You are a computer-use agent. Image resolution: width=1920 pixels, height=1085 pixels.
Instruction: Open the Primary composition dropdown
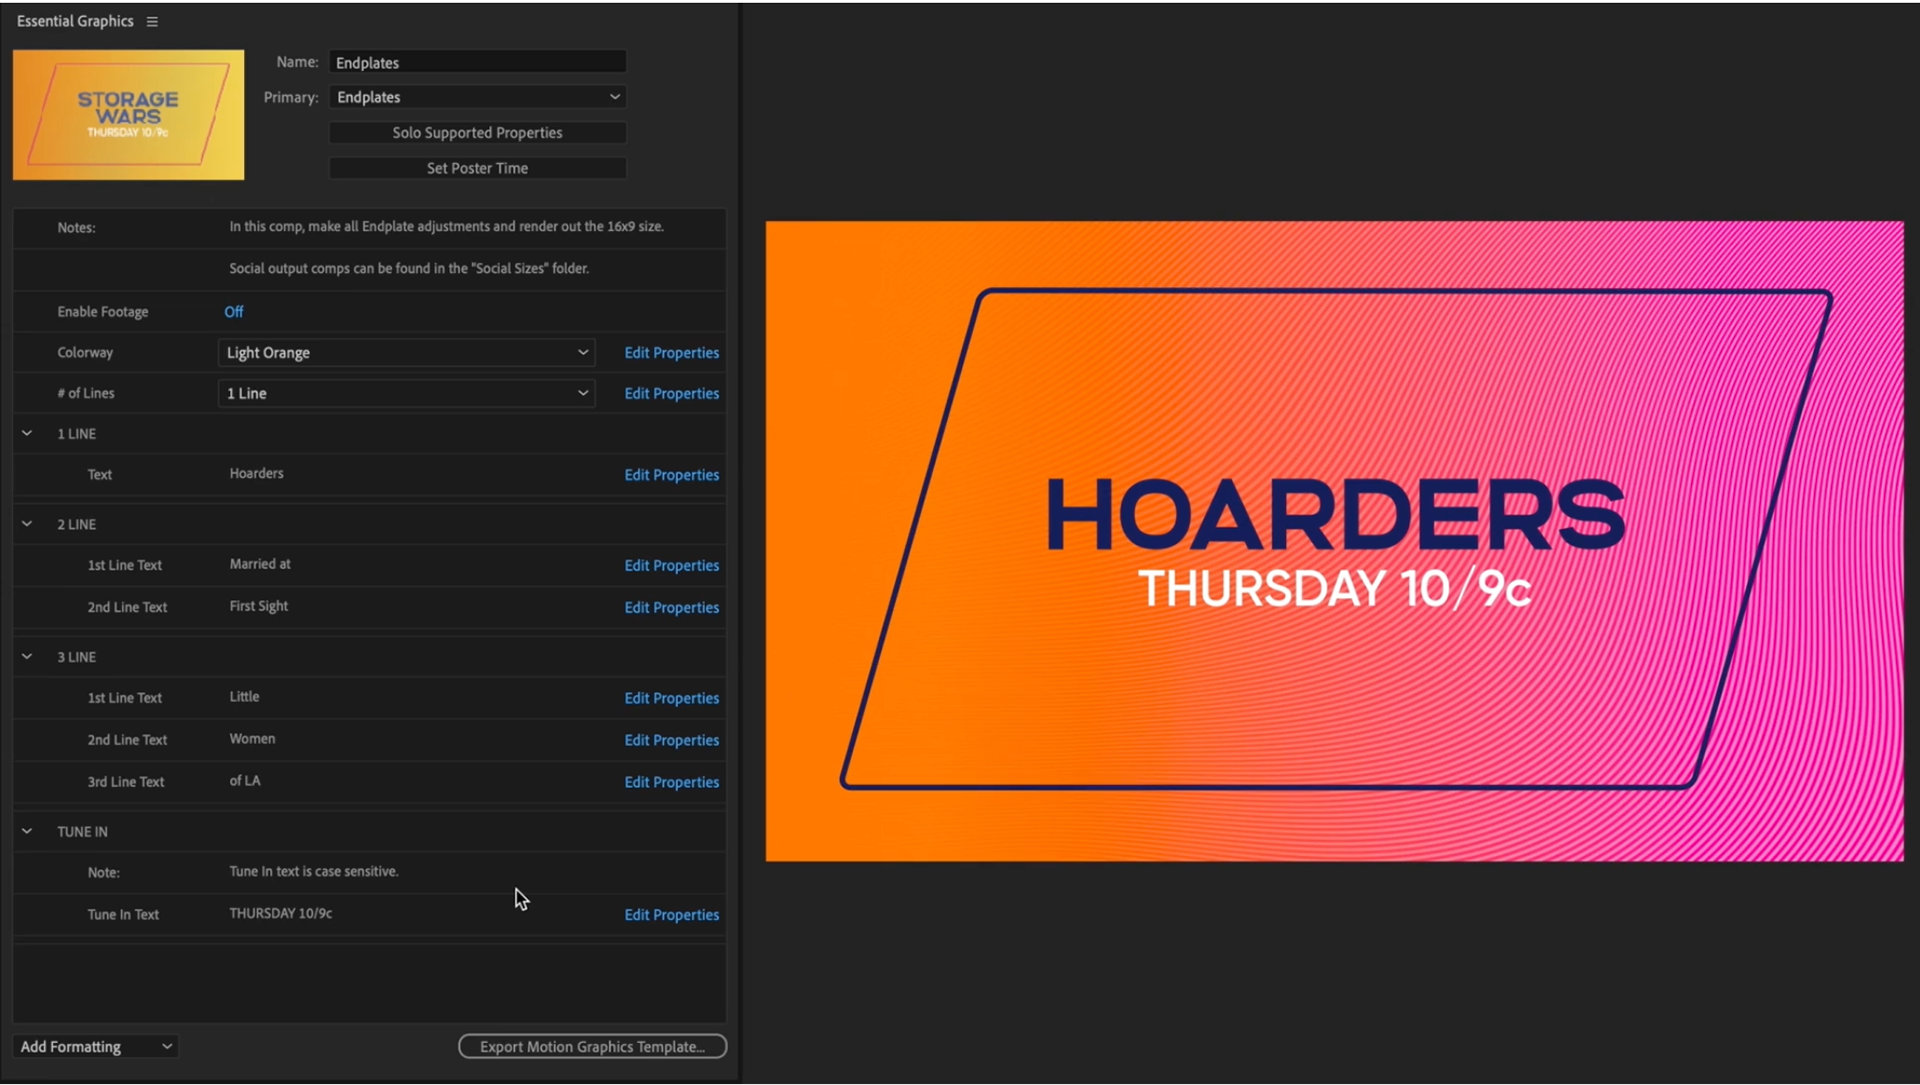(x=477, y=97)
